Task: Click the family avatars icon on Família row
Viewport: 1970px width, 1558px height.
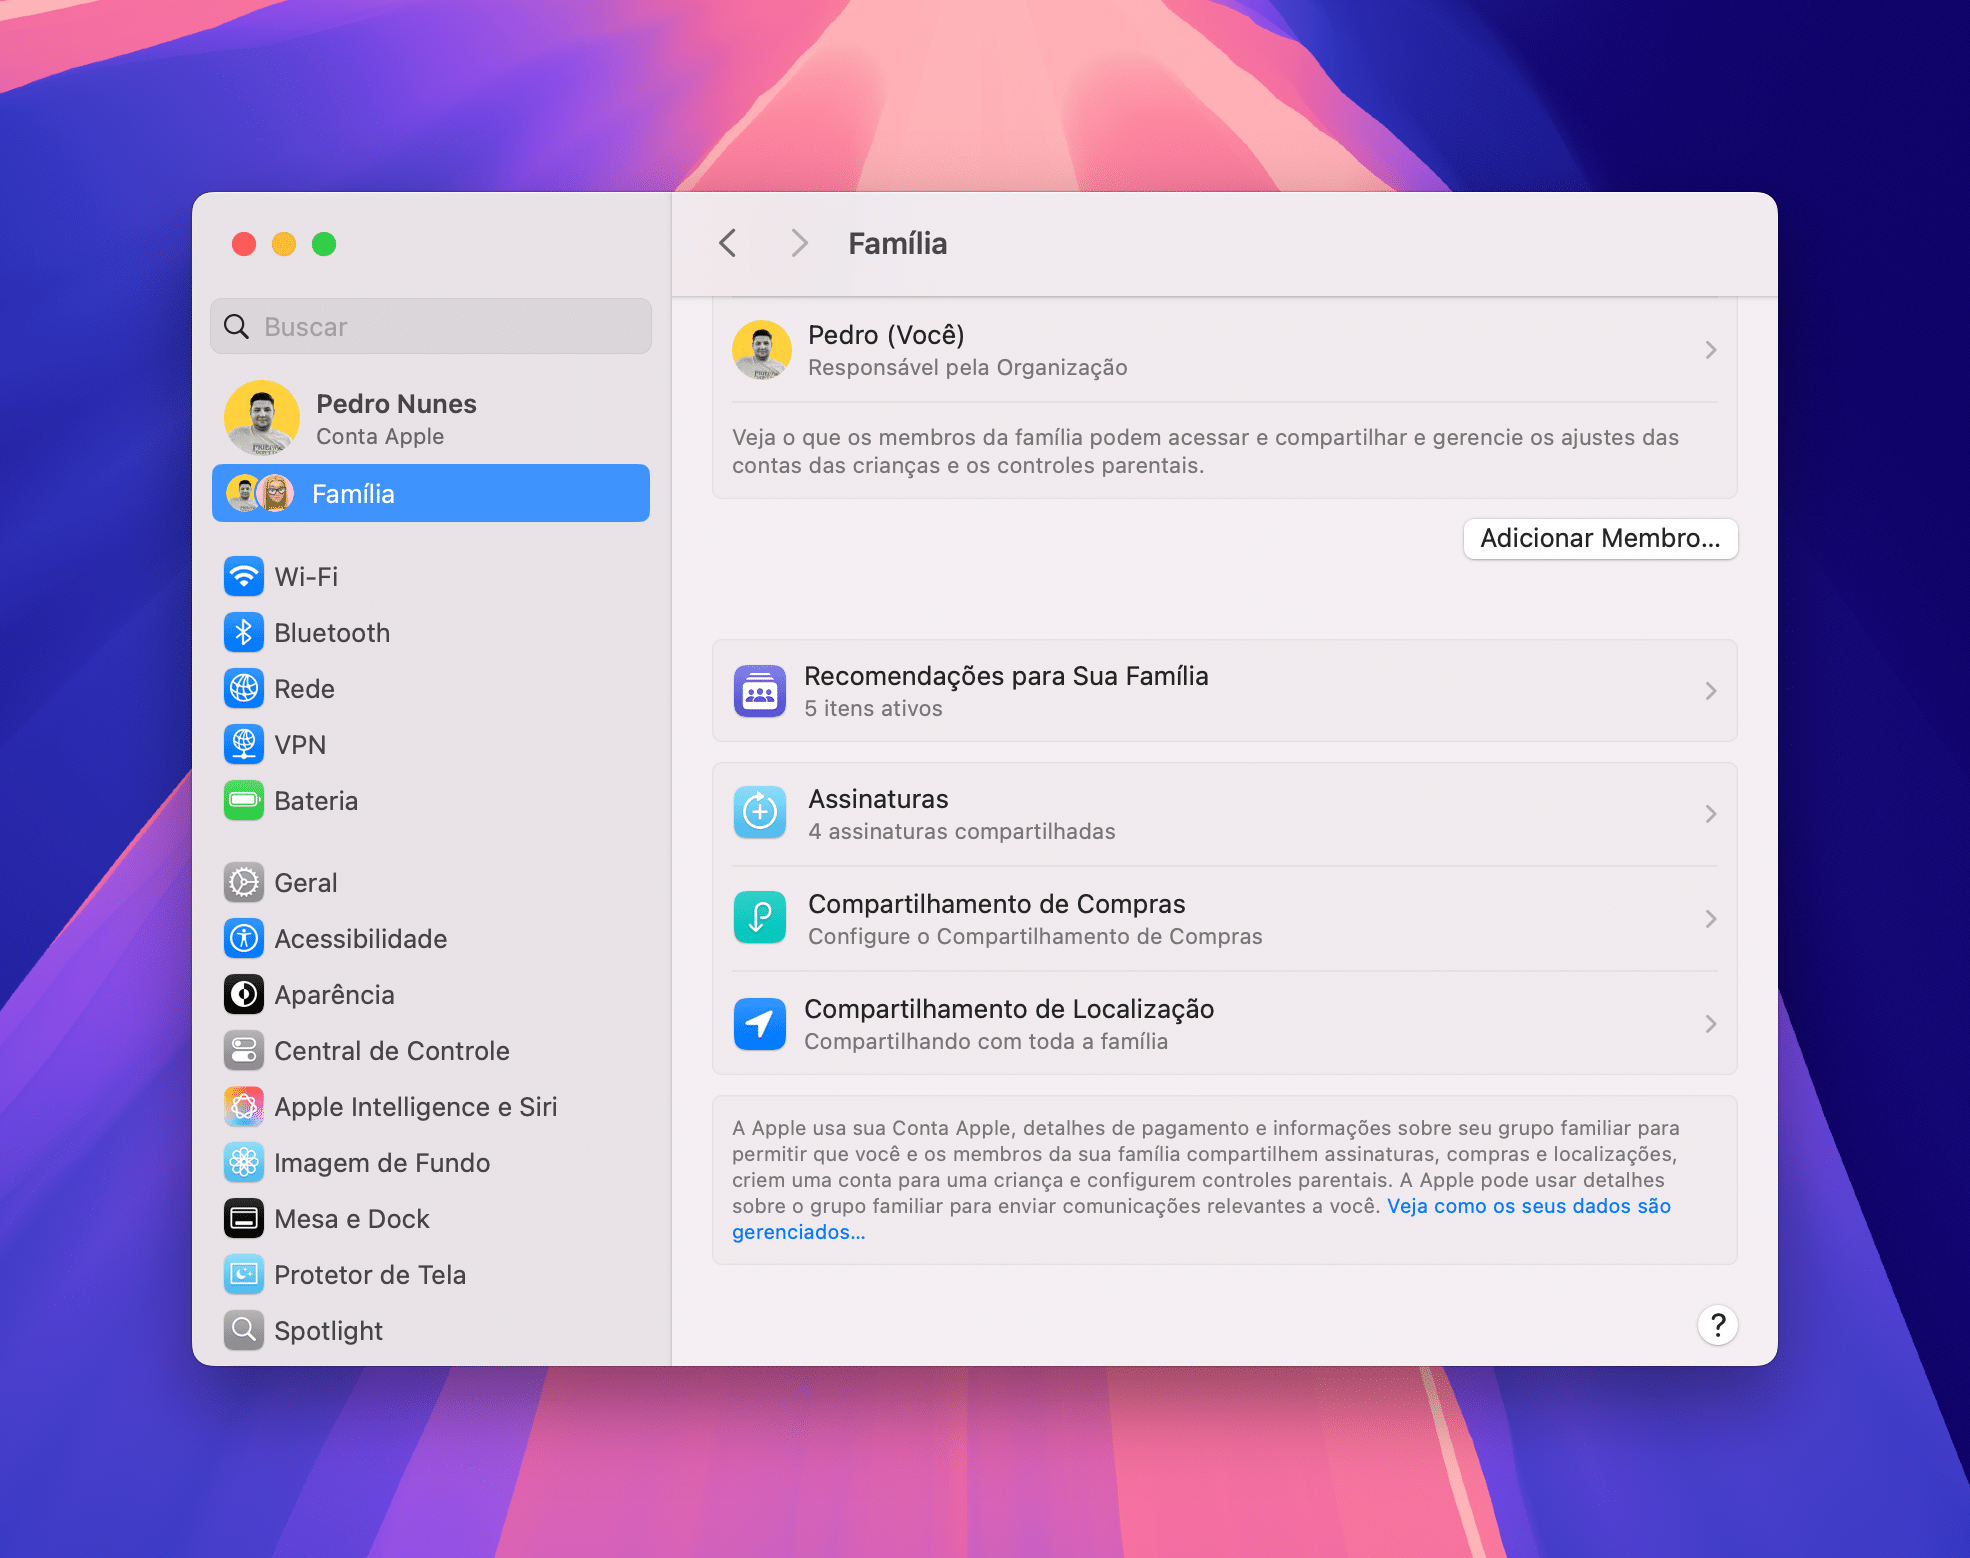Action: (x=260, y=494)
